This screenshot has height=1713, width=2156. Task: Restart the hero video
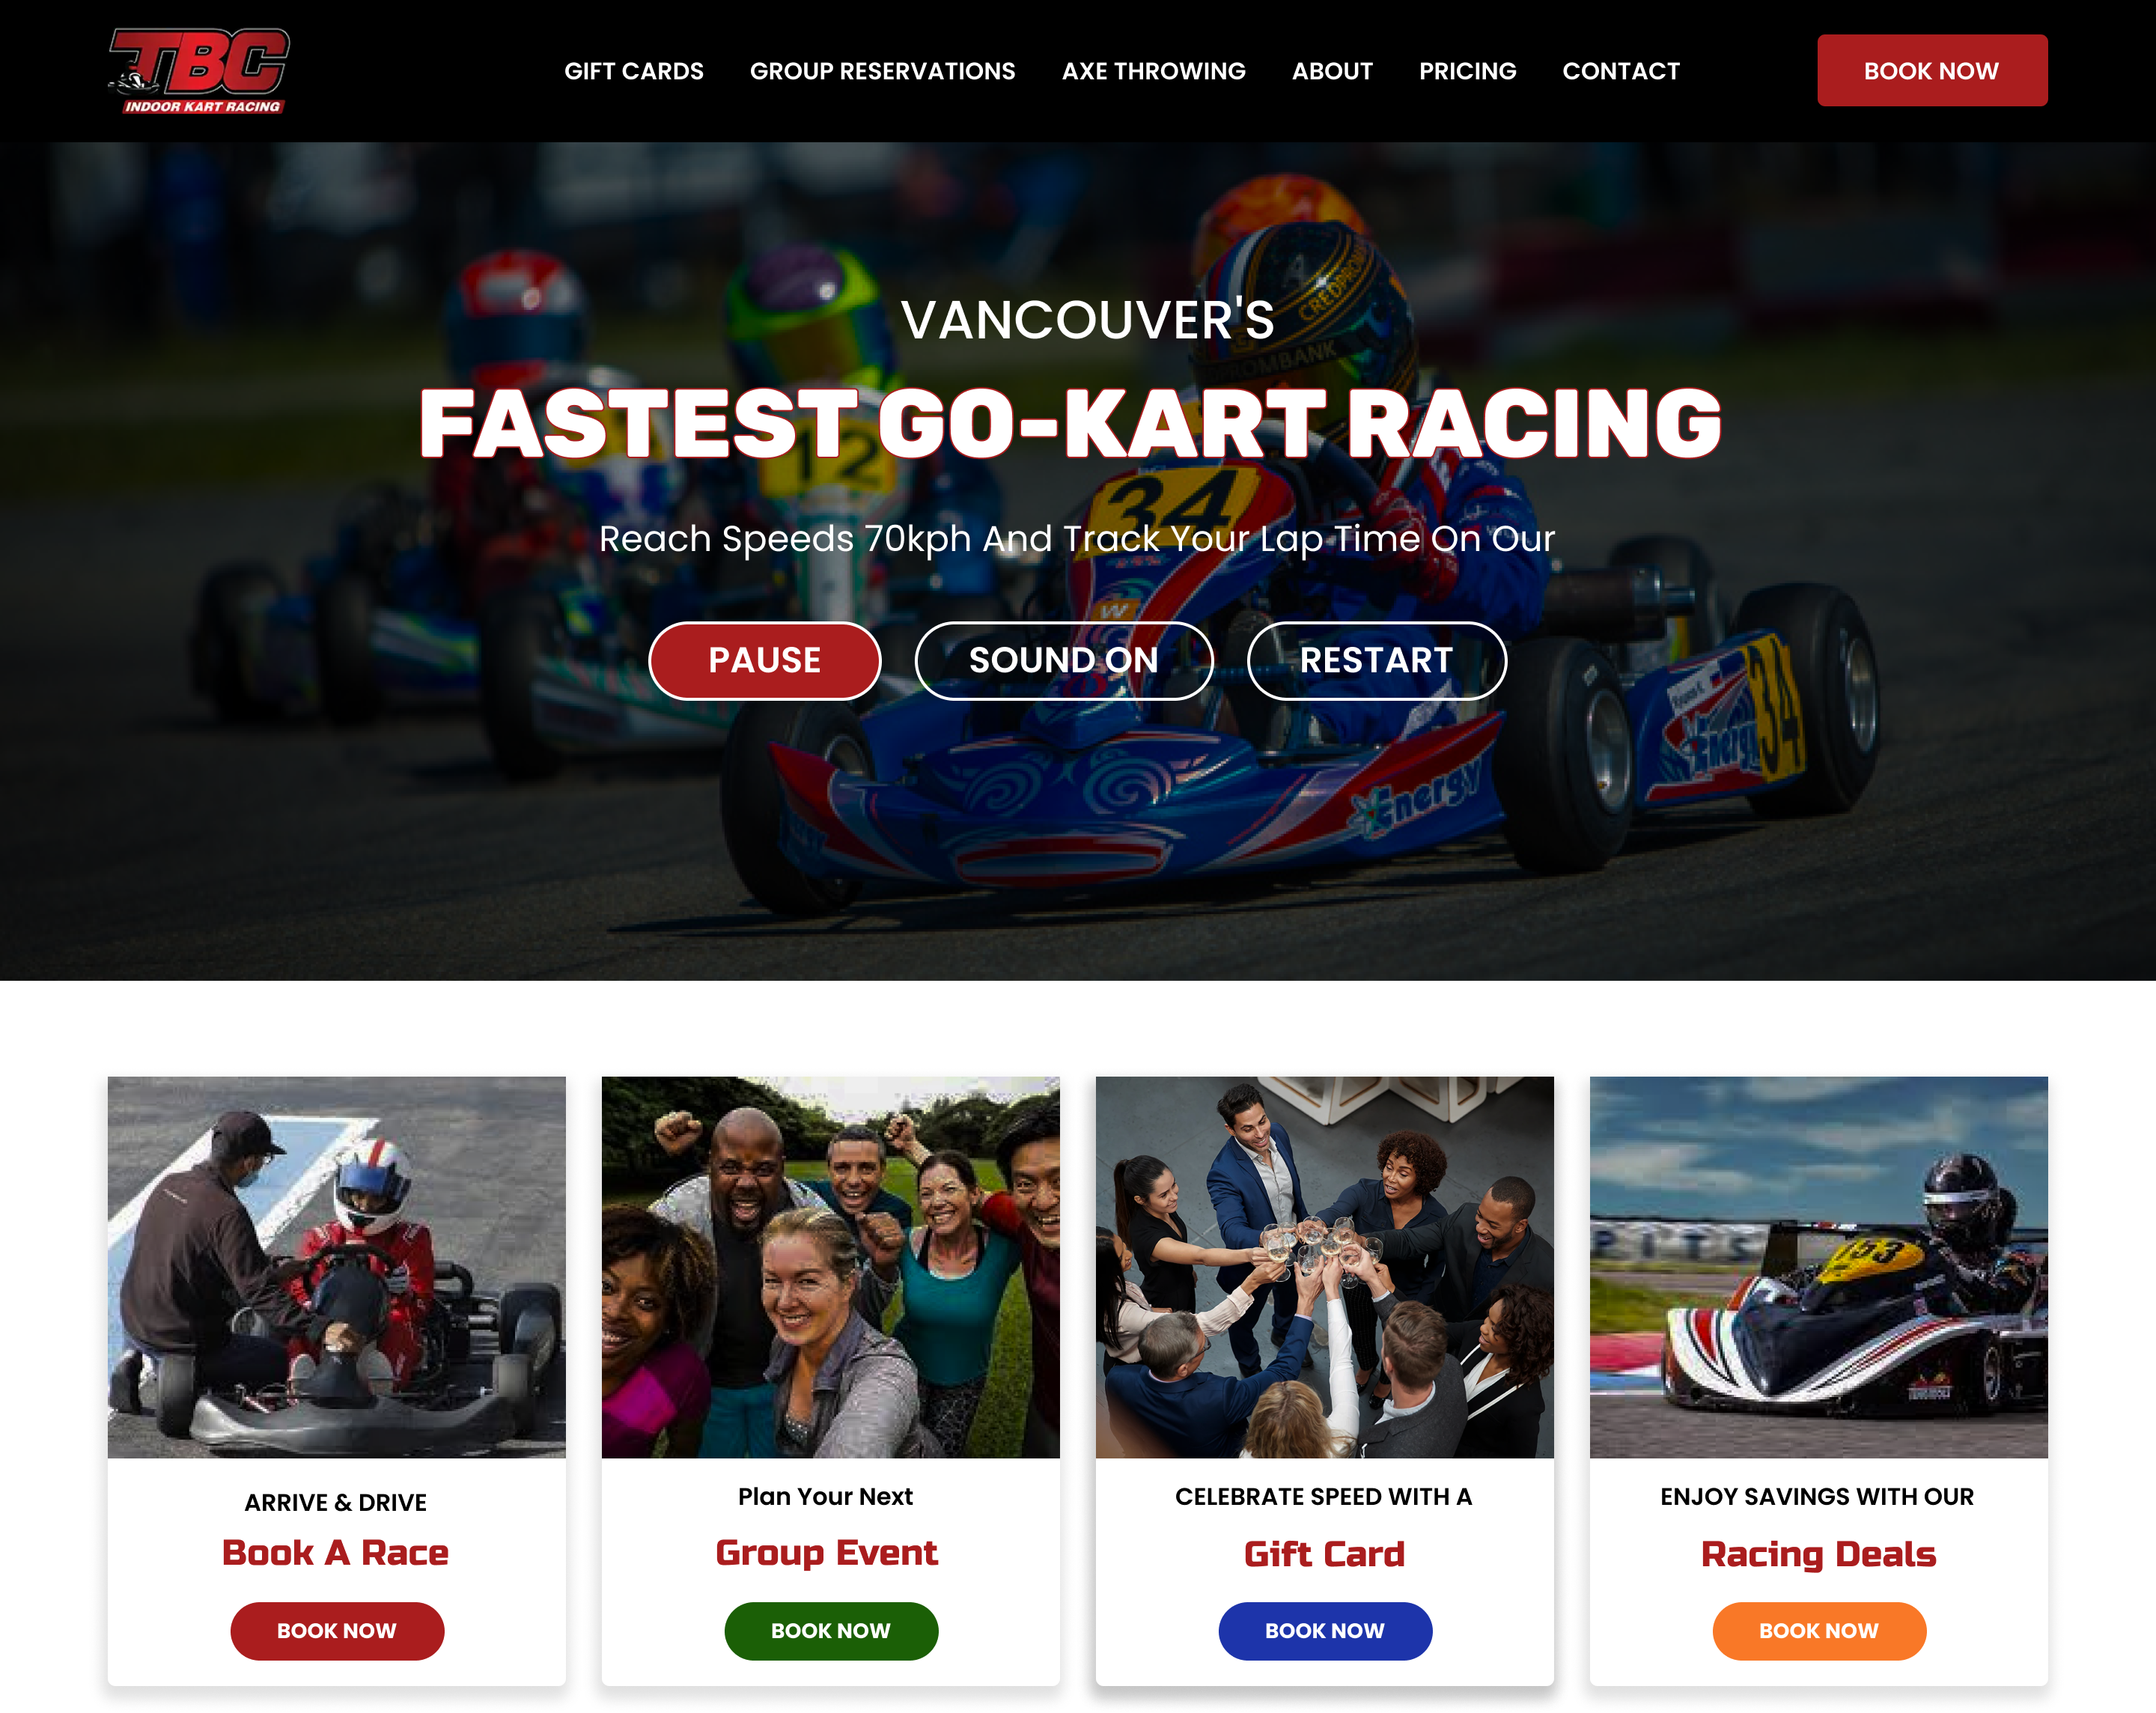coord(1376,660)
